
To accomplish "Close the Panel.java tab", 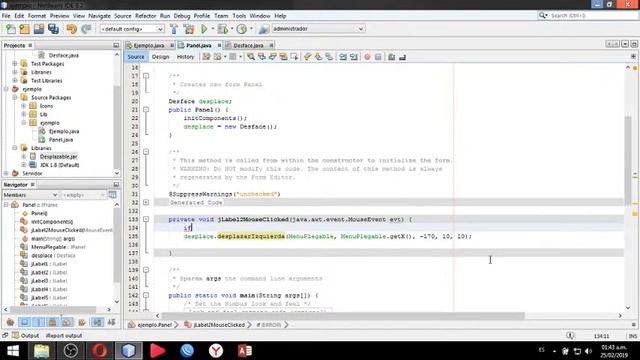I will coord(219,45).
